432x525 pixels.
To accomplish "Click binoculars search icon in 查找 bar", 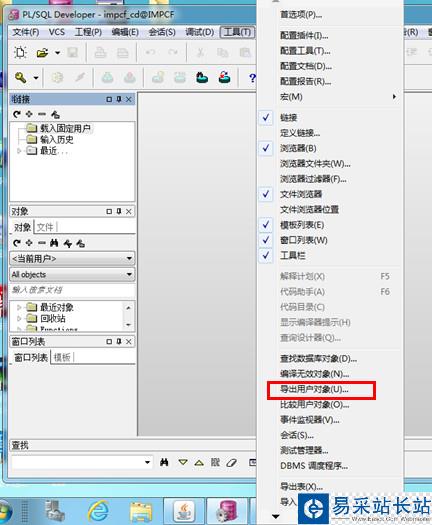I will coord(164,462).
